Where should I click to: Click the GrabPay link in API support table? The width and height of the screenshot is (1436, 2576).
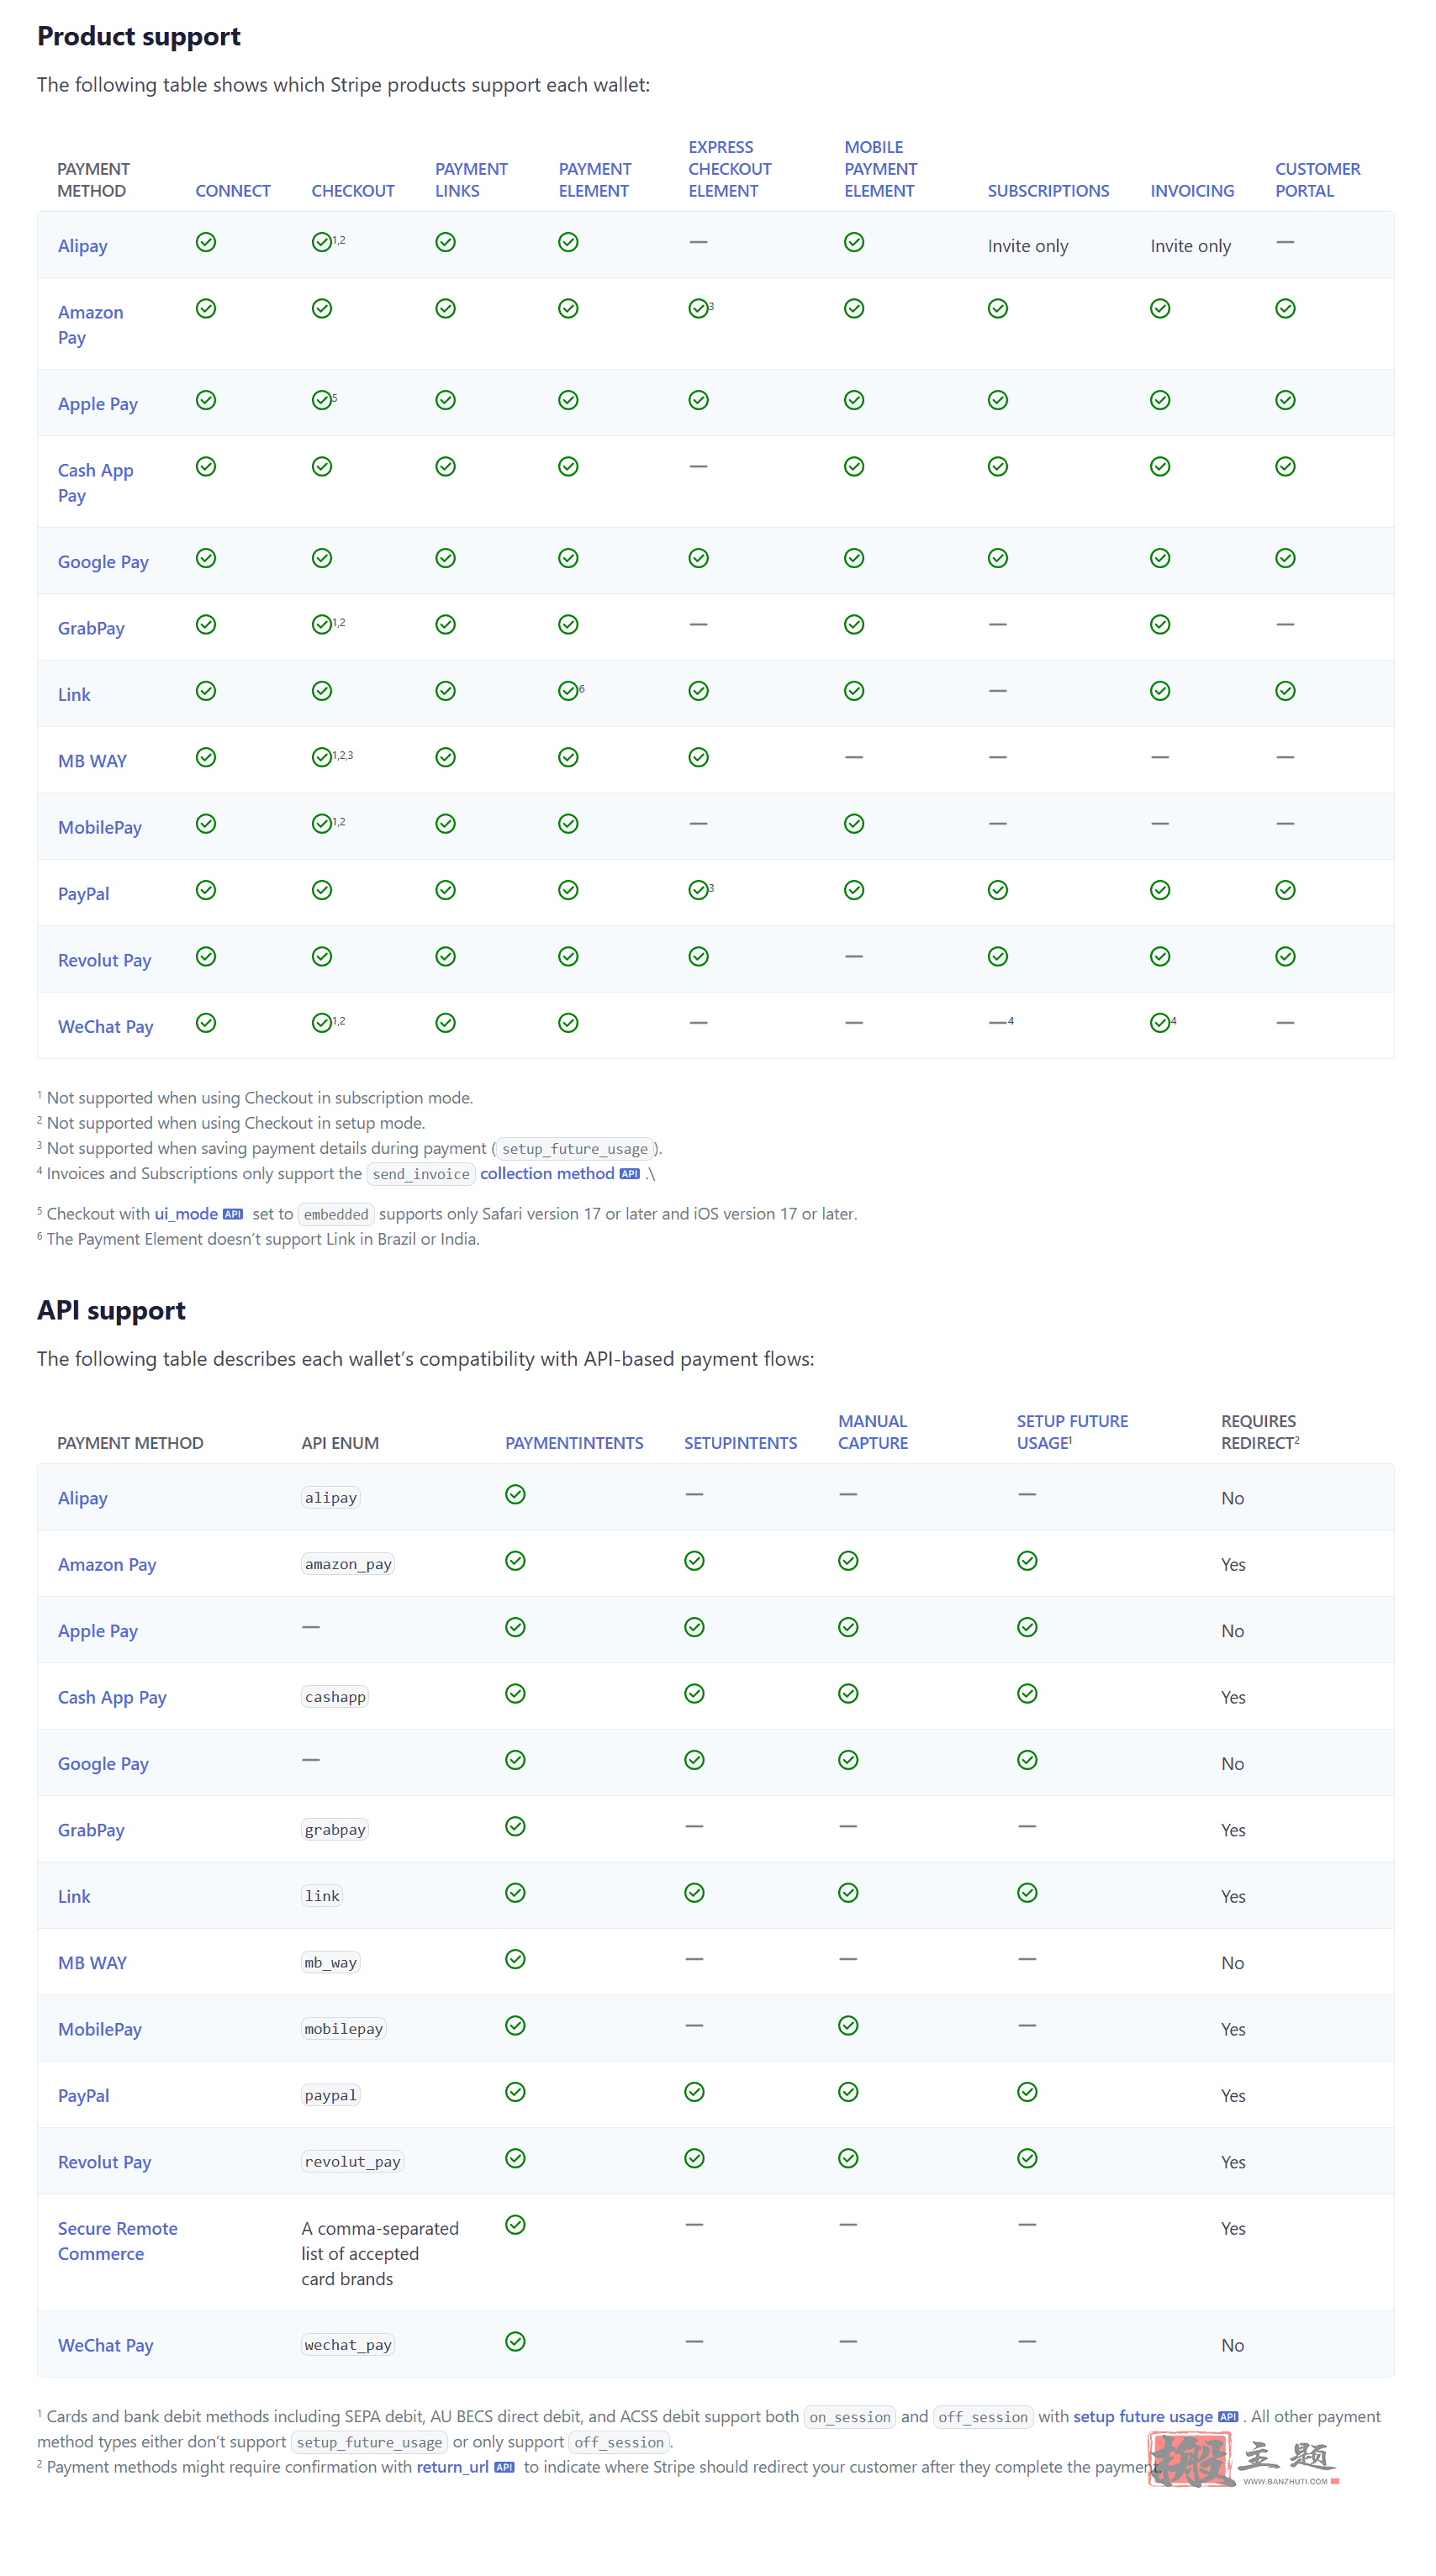tap(91, 1830)
